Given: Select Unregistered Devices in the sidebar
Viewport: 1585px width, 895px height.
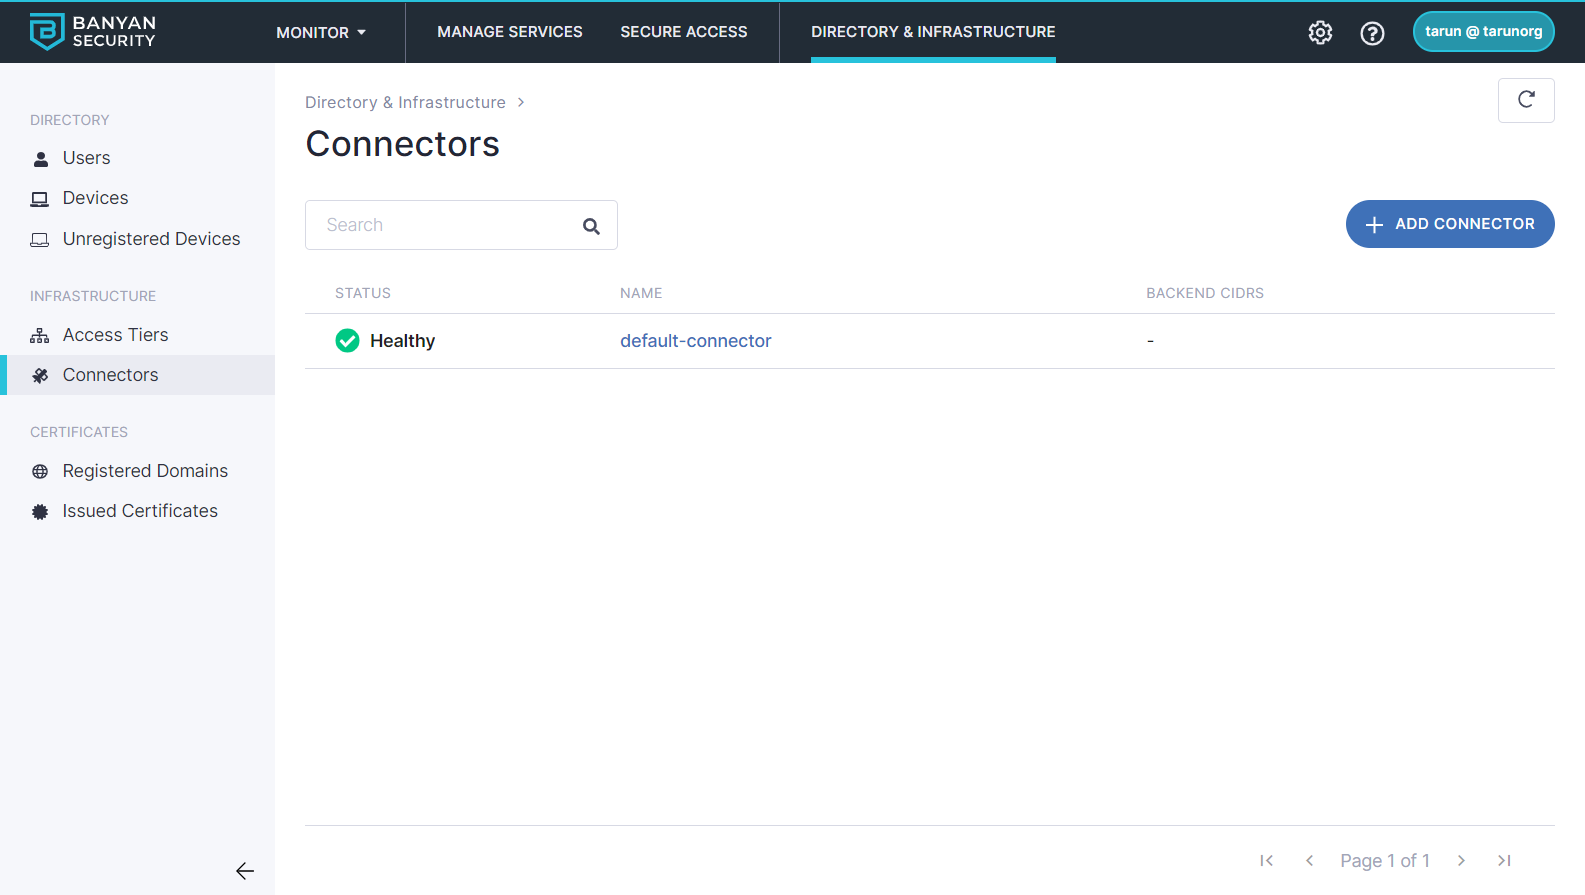Looking at the screenshot, I should pyautogui.click(x=151, y=239).
